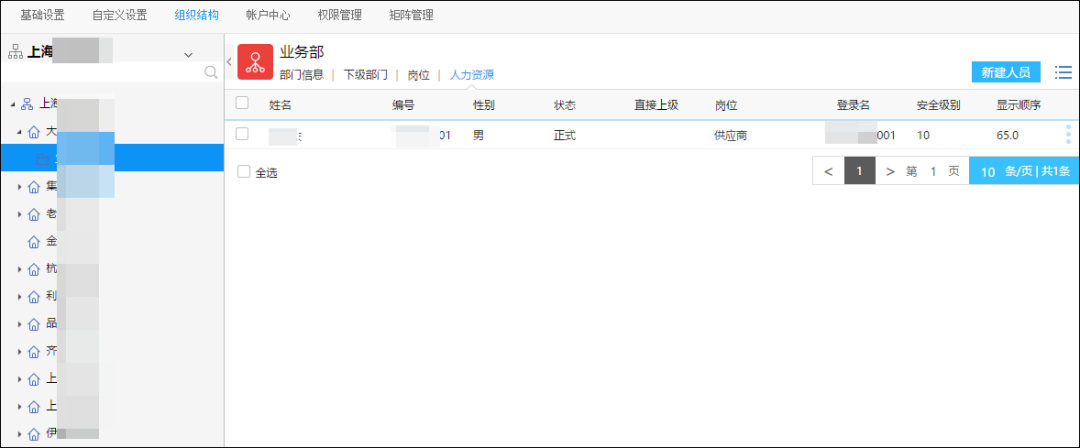Click the 显示顺序 column header

tap(1018, 105)
